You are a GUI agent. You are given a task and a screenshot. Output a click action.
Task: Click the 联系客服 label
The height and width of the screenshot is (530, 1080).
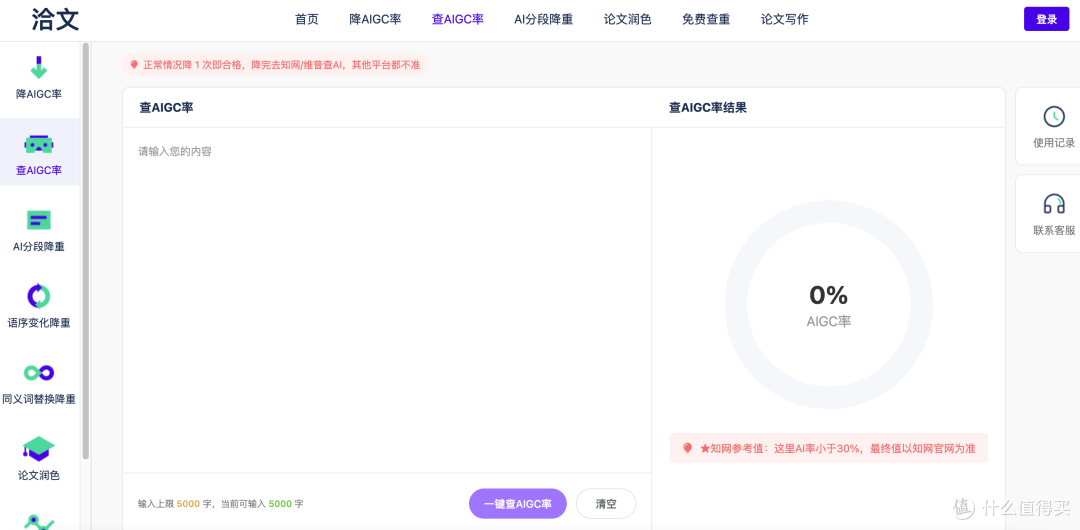1054,231
